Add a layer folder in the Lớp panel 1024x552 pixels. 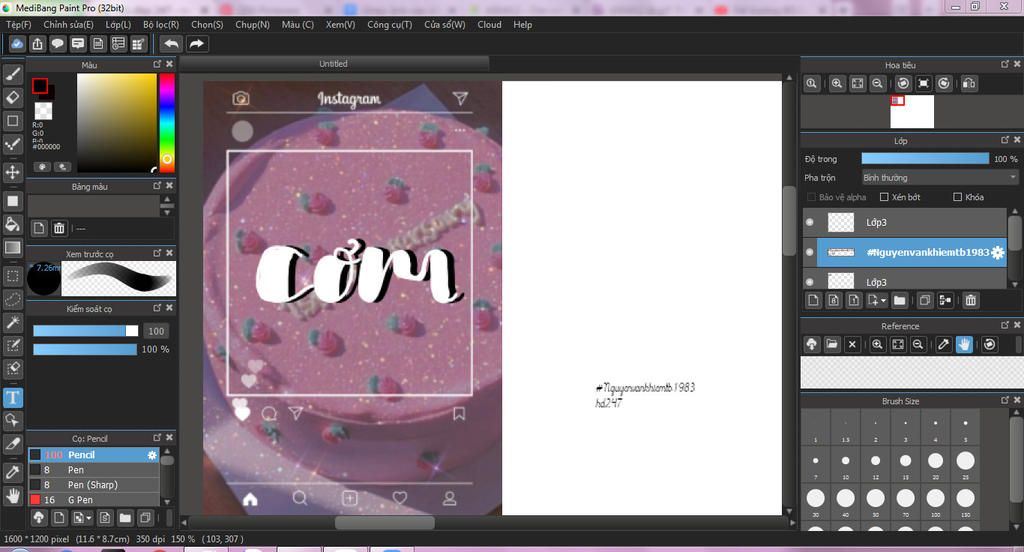pos(899,300)
